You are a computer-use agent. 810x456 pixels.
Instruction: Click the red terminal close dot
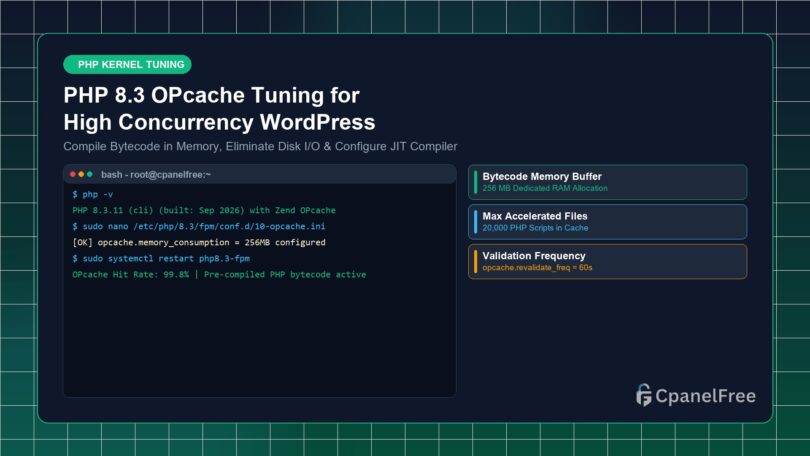tap(73, 175)
